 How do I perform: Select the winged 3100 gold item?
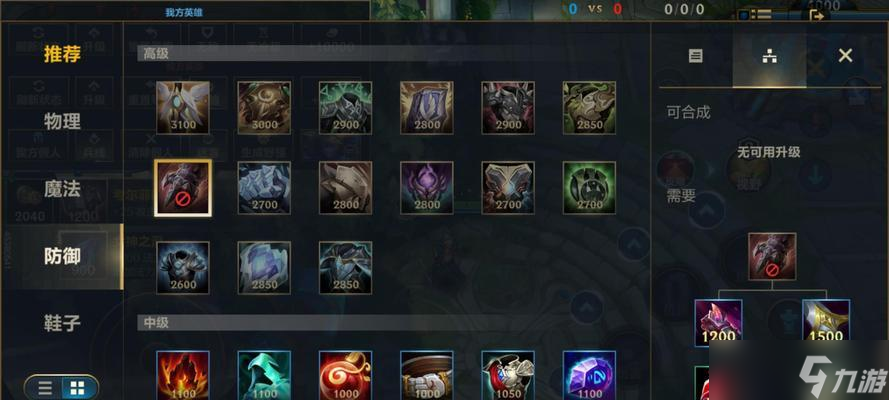183,108
